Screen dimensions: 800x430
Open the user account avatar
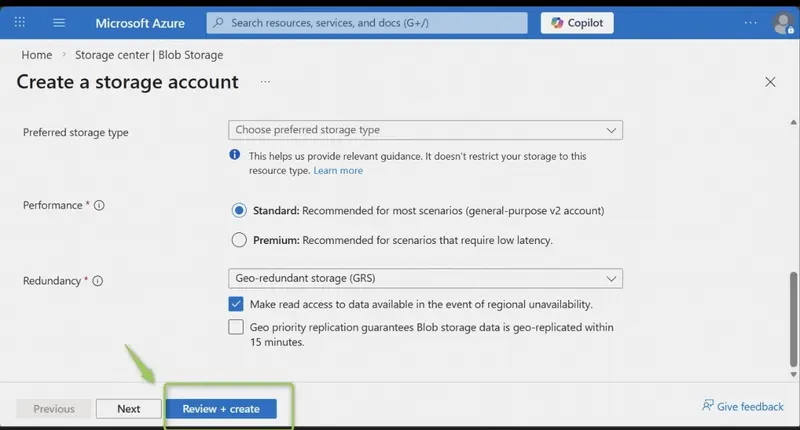click(783, 23)
